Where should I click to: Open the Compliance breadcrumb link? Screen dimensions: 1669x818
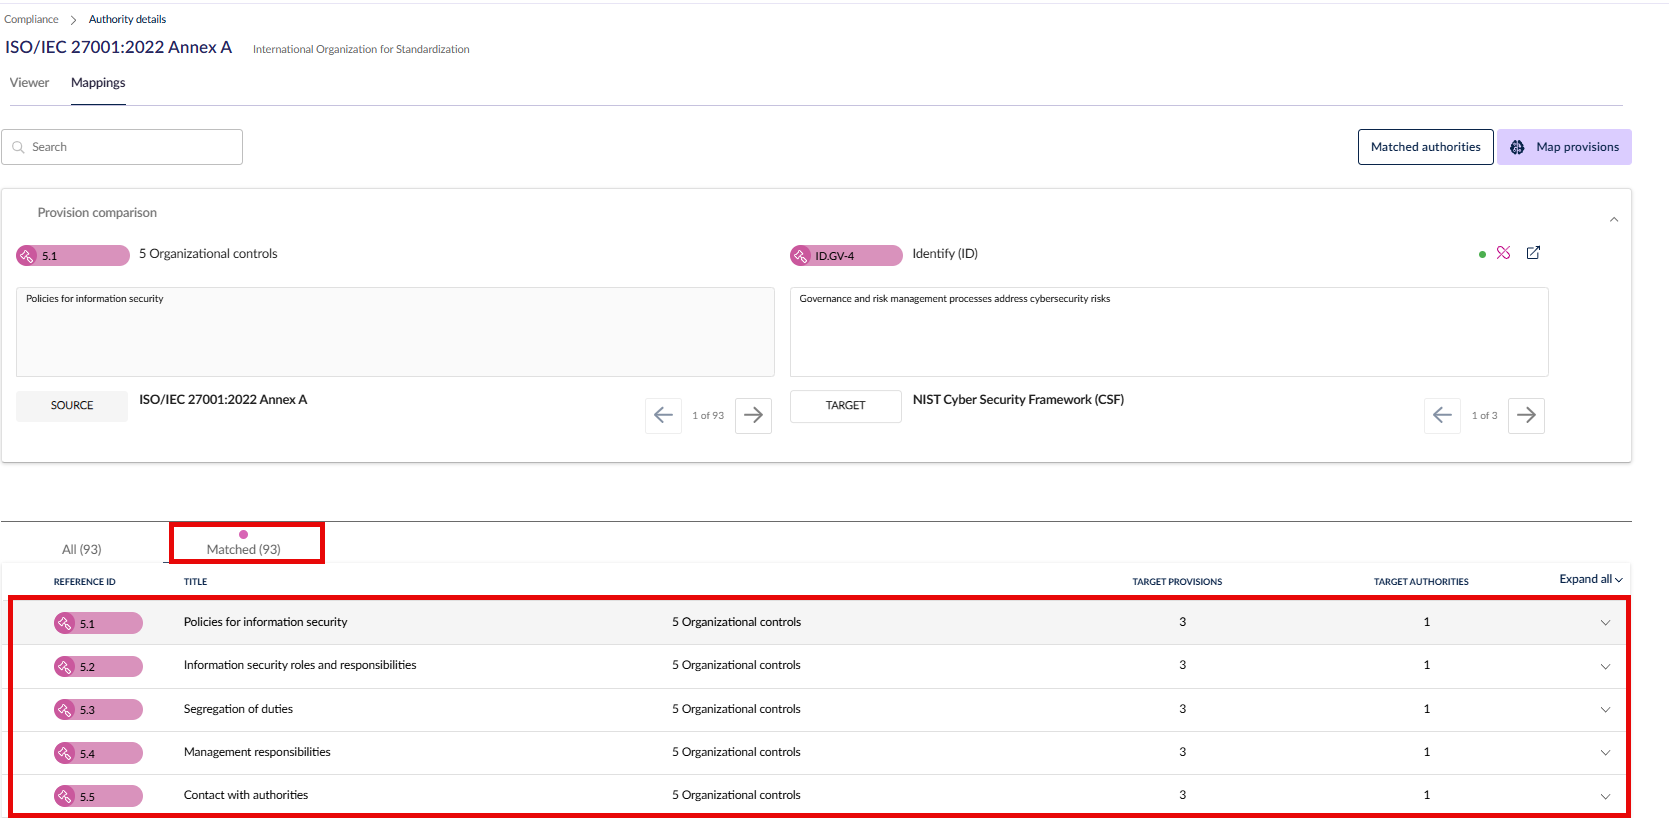[31, 19]
